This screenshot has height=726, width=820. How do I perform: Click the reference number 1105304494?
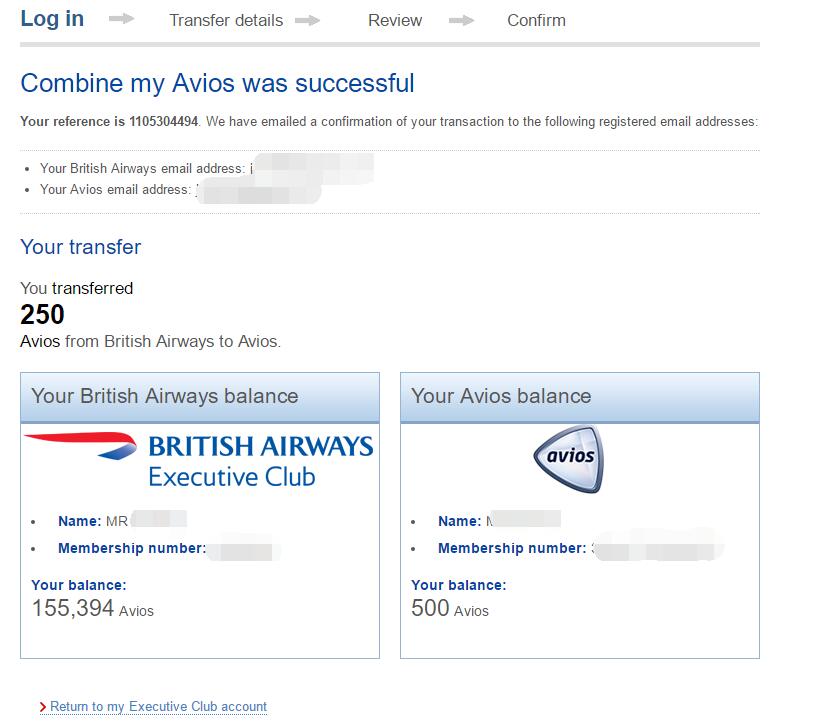[x=164, y=121]
